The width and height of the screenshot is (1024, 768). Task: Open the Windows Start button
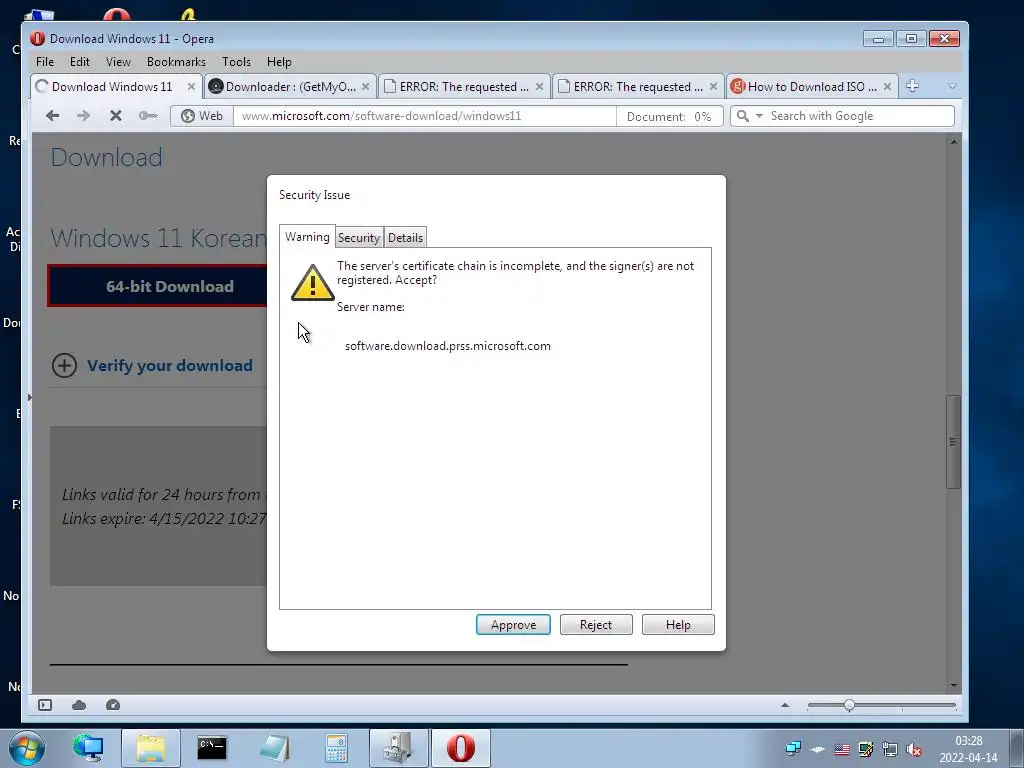26,748
